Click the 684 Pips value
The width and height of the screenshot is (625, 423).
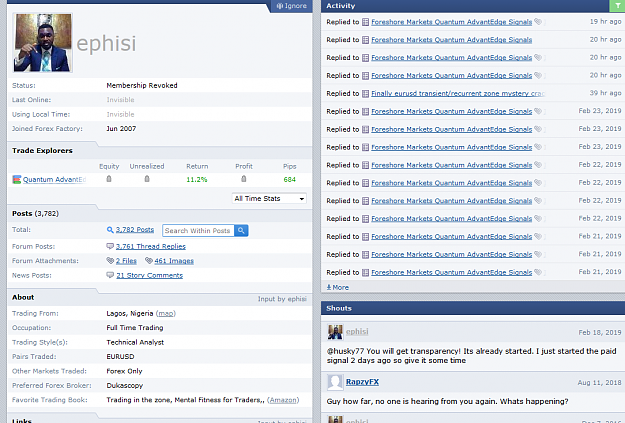289,180
